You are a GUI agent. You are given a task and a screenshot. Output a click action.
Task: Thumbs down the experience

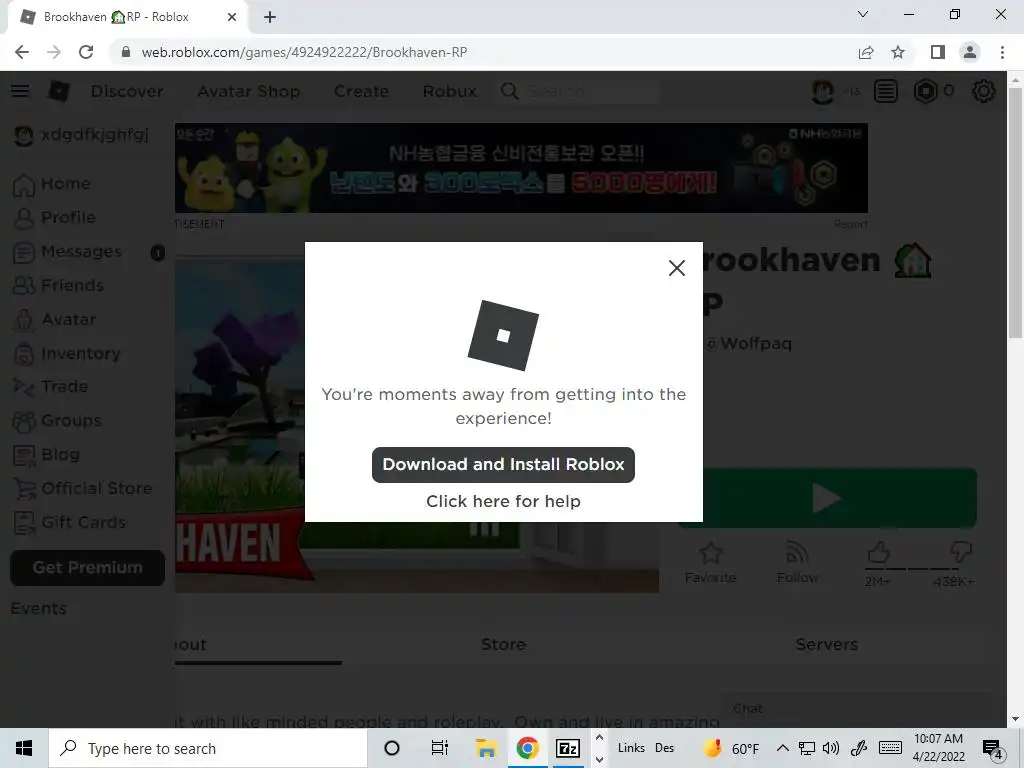(961, 553)
